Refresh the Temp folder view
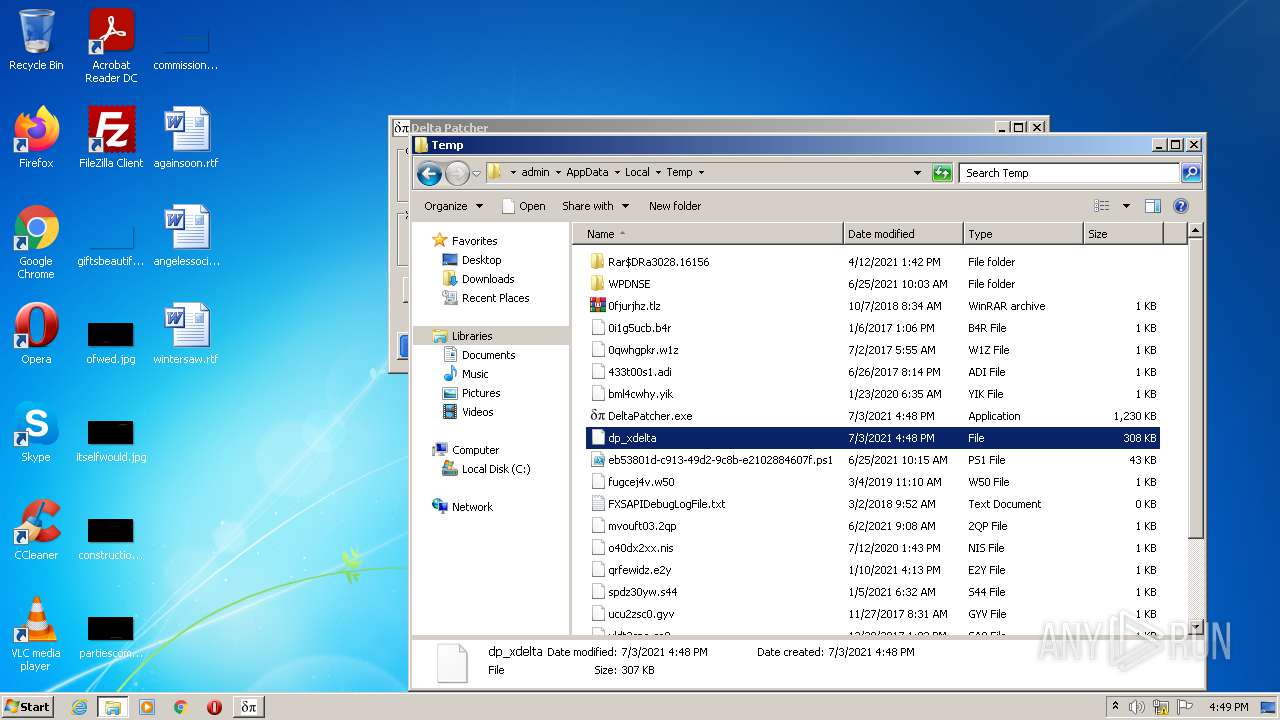1280x720 pixels. 942,173
